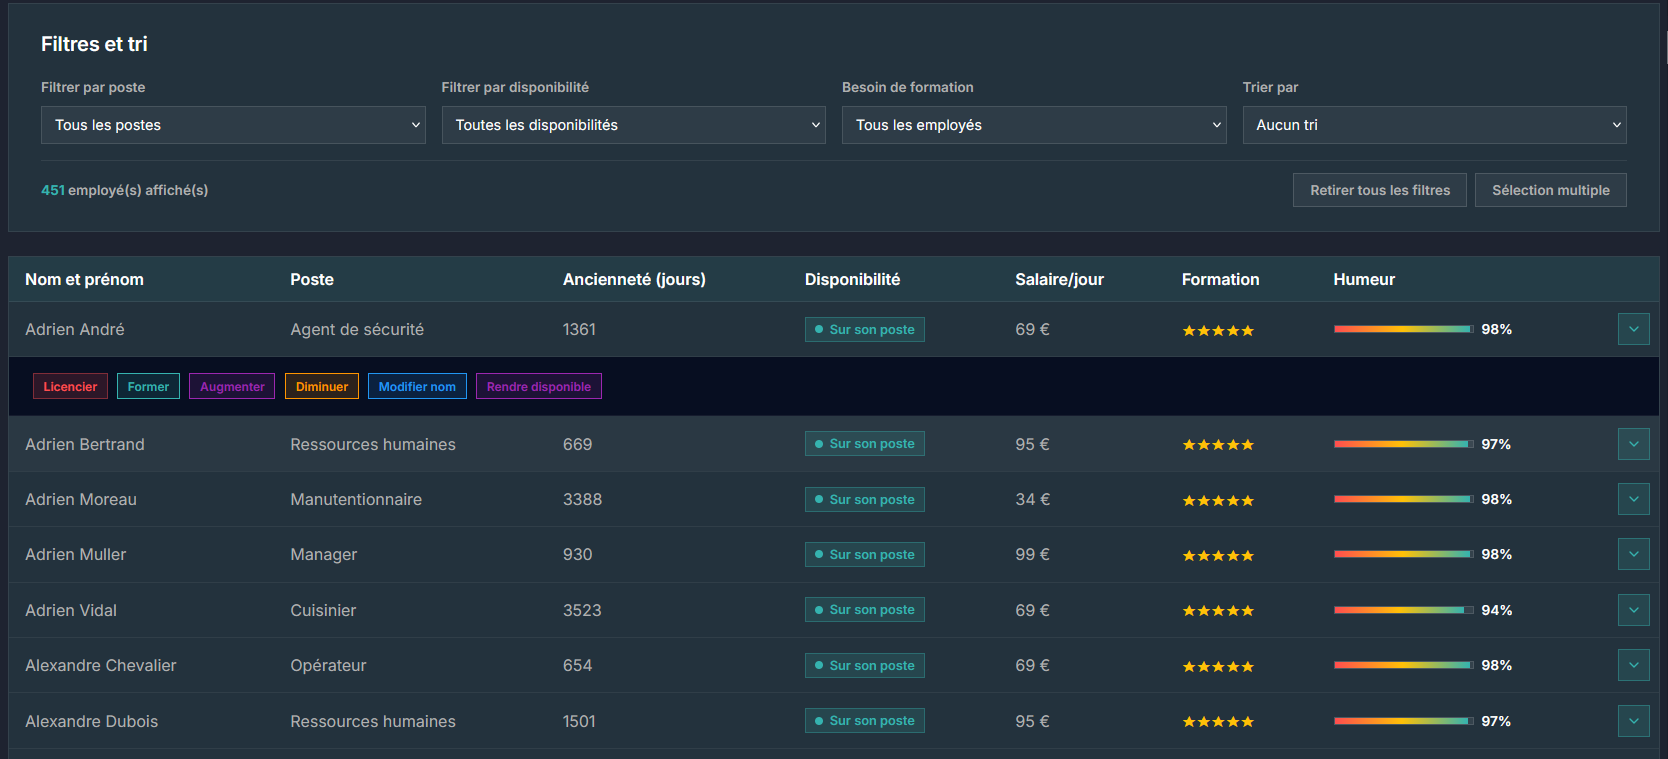The image size is (1668, 759).
Task: Click mood value '94%'
Action: coord(1496,610)
